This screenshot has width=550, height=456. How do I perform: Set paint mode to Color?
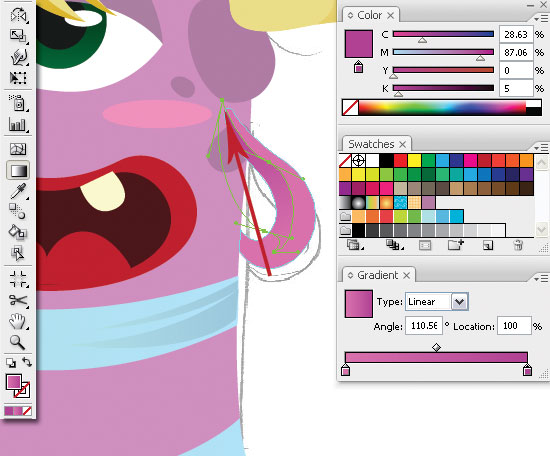(x=9, y=411)
